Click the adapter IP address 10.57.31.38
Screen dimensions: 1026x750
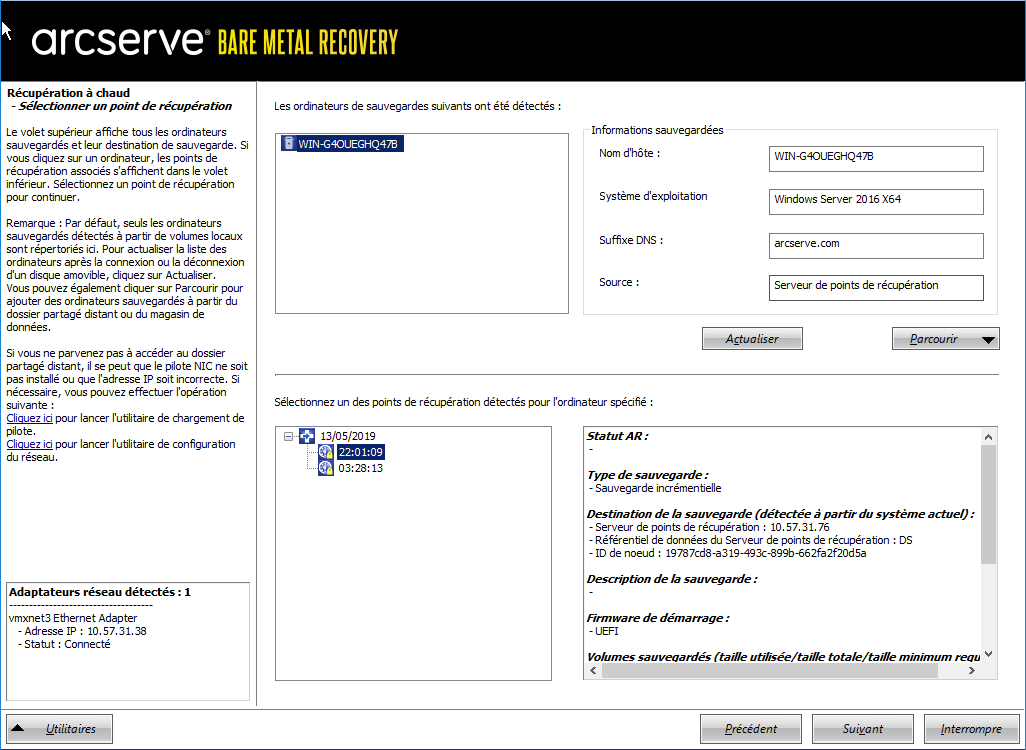(117, 632)
